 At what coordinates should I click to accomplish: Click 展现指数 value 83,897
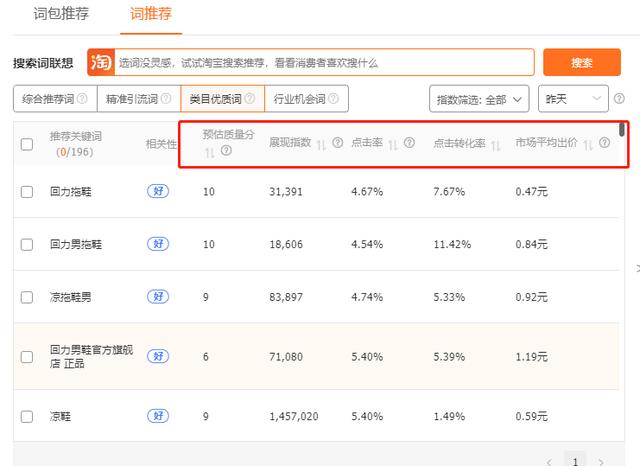pos(286,297)
